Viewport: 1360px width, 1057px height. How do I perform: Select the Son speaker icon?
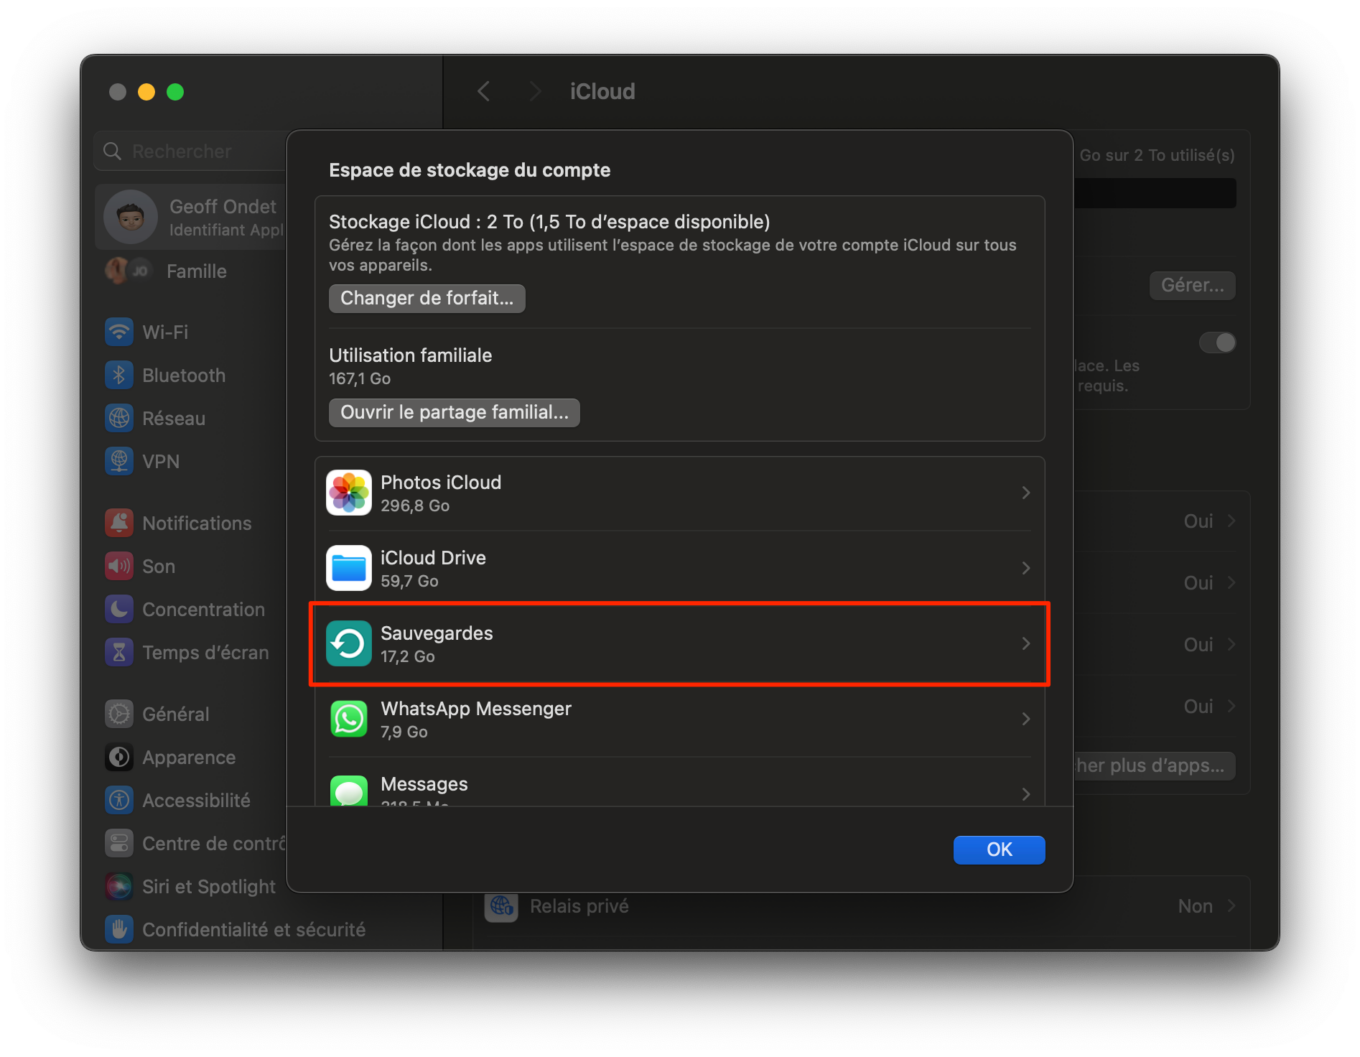pyautogui.click(x=119, y=566)
